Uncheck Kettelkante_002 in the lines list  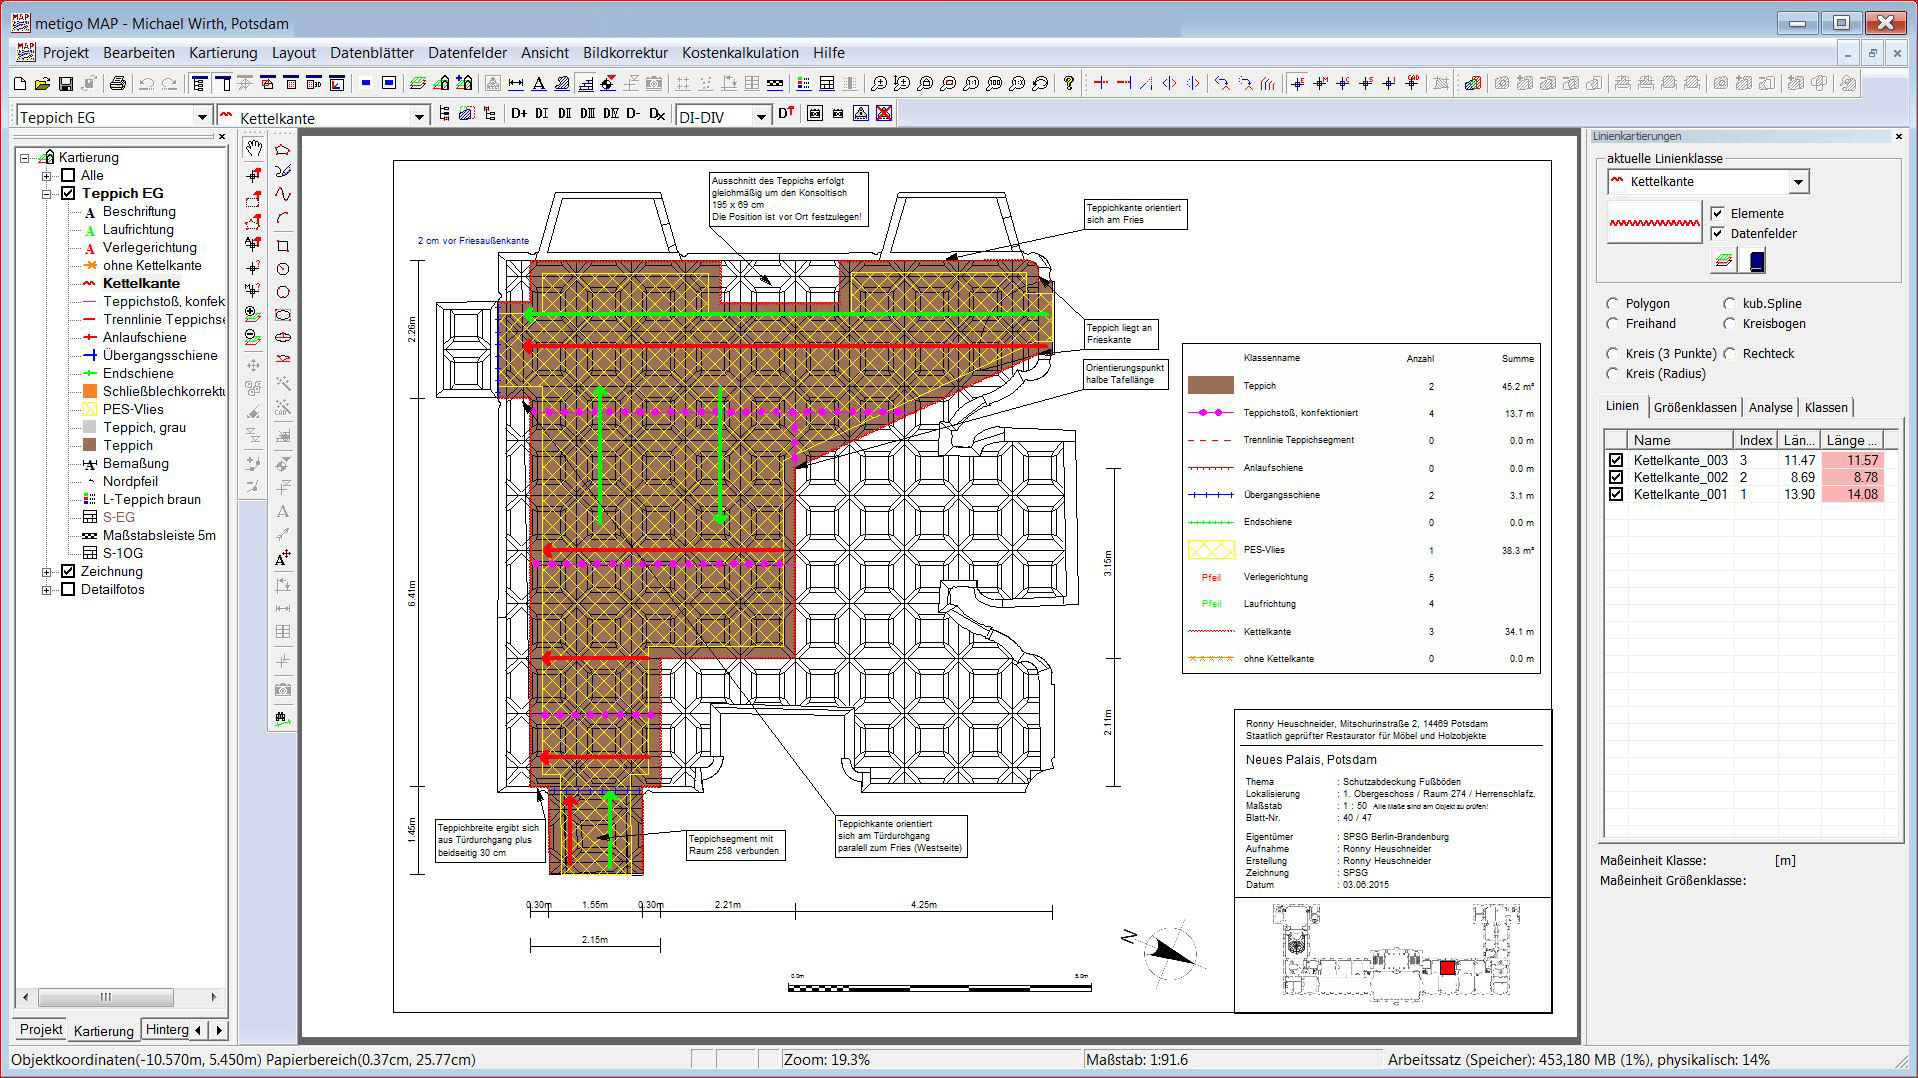pos(1616,477)
